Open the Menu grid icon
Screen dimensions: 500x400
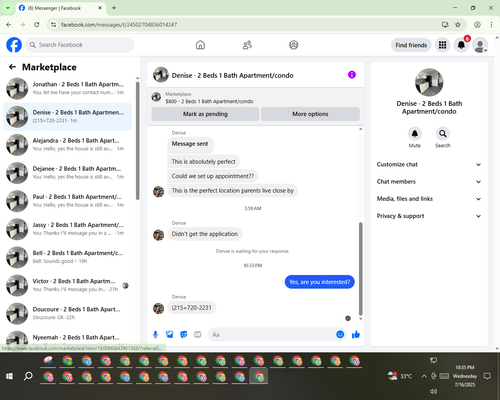click(442, 45)
